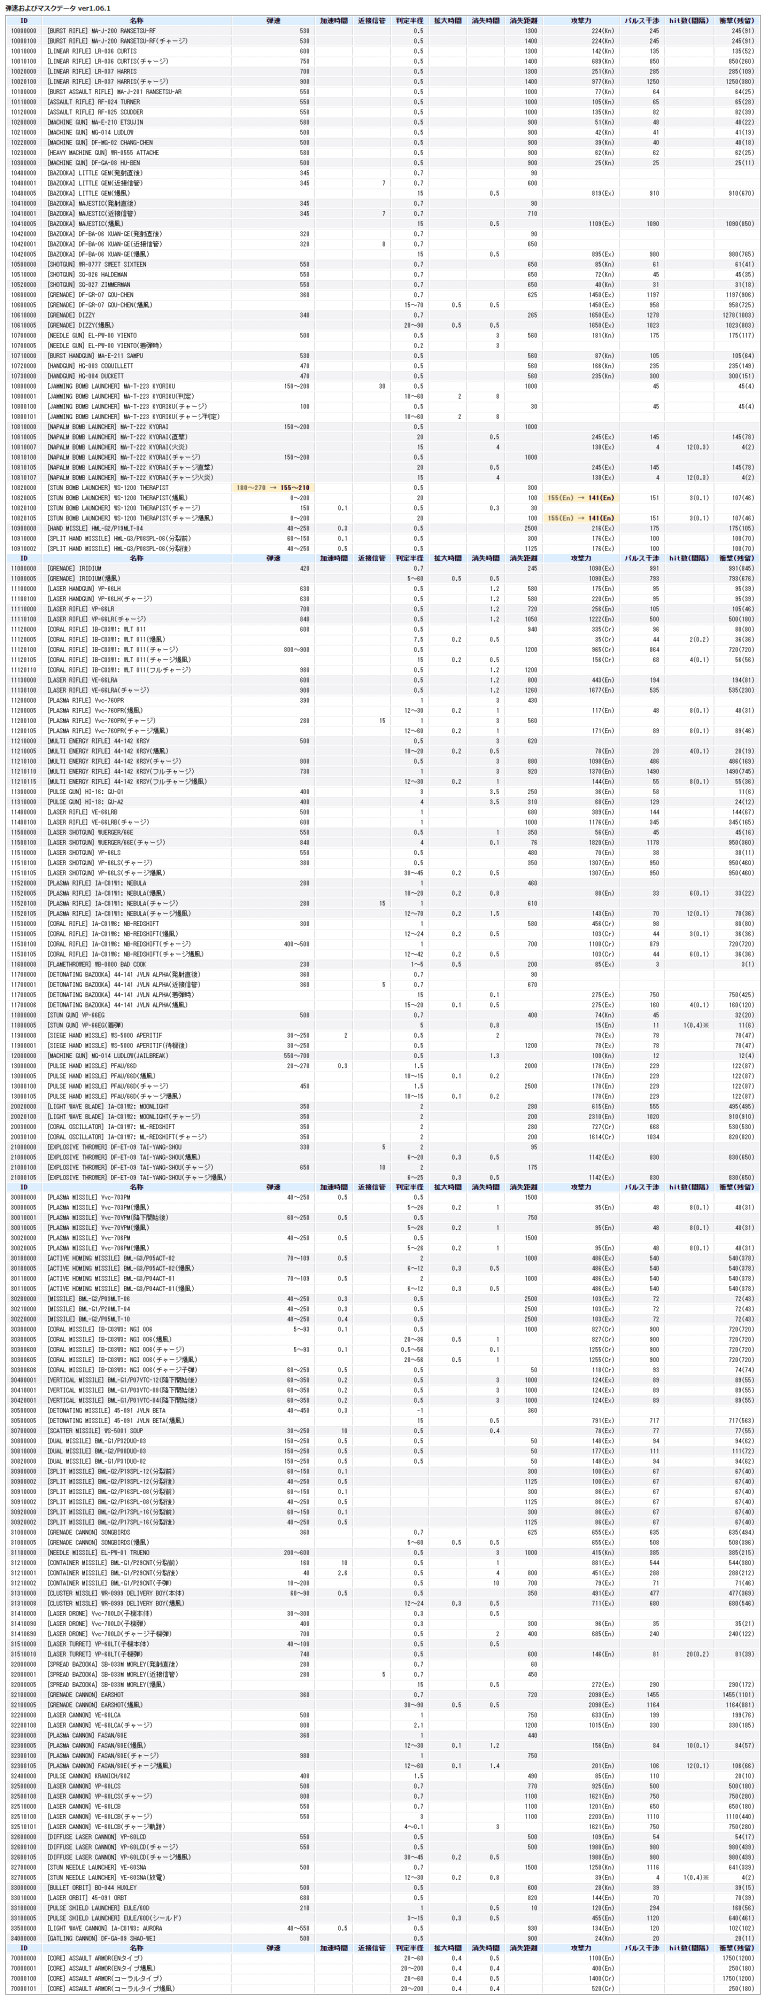Select the BO-044 HUXLEY bullet orbit row

pyautogui.click(x=383, y=1887)
